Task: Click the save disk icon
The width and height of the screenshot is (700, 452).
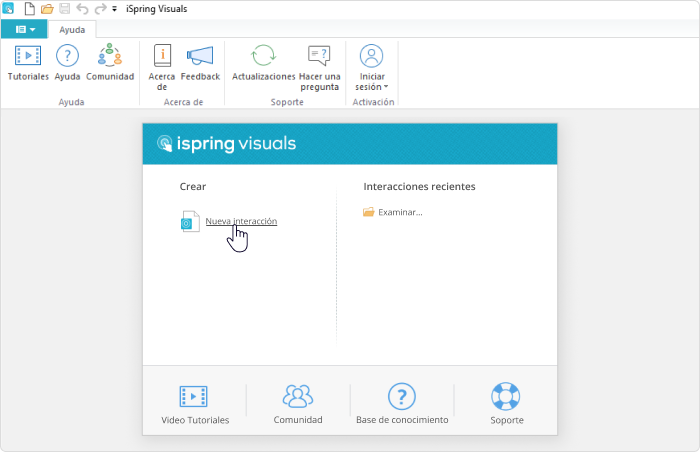Action: (65, 8)
